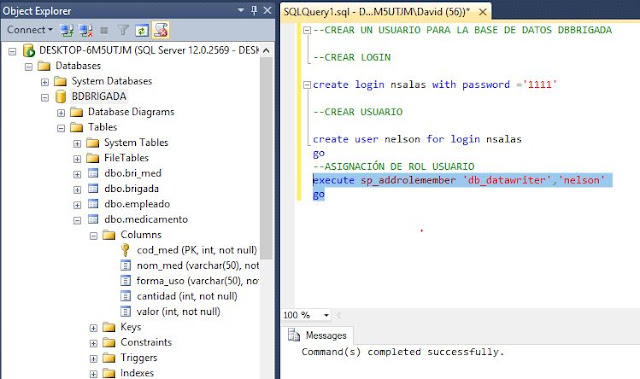Screen dimensions: 640x379
Task: Select the BDBRIGADA database cylinder icon
Action: (x=60, y=97)
